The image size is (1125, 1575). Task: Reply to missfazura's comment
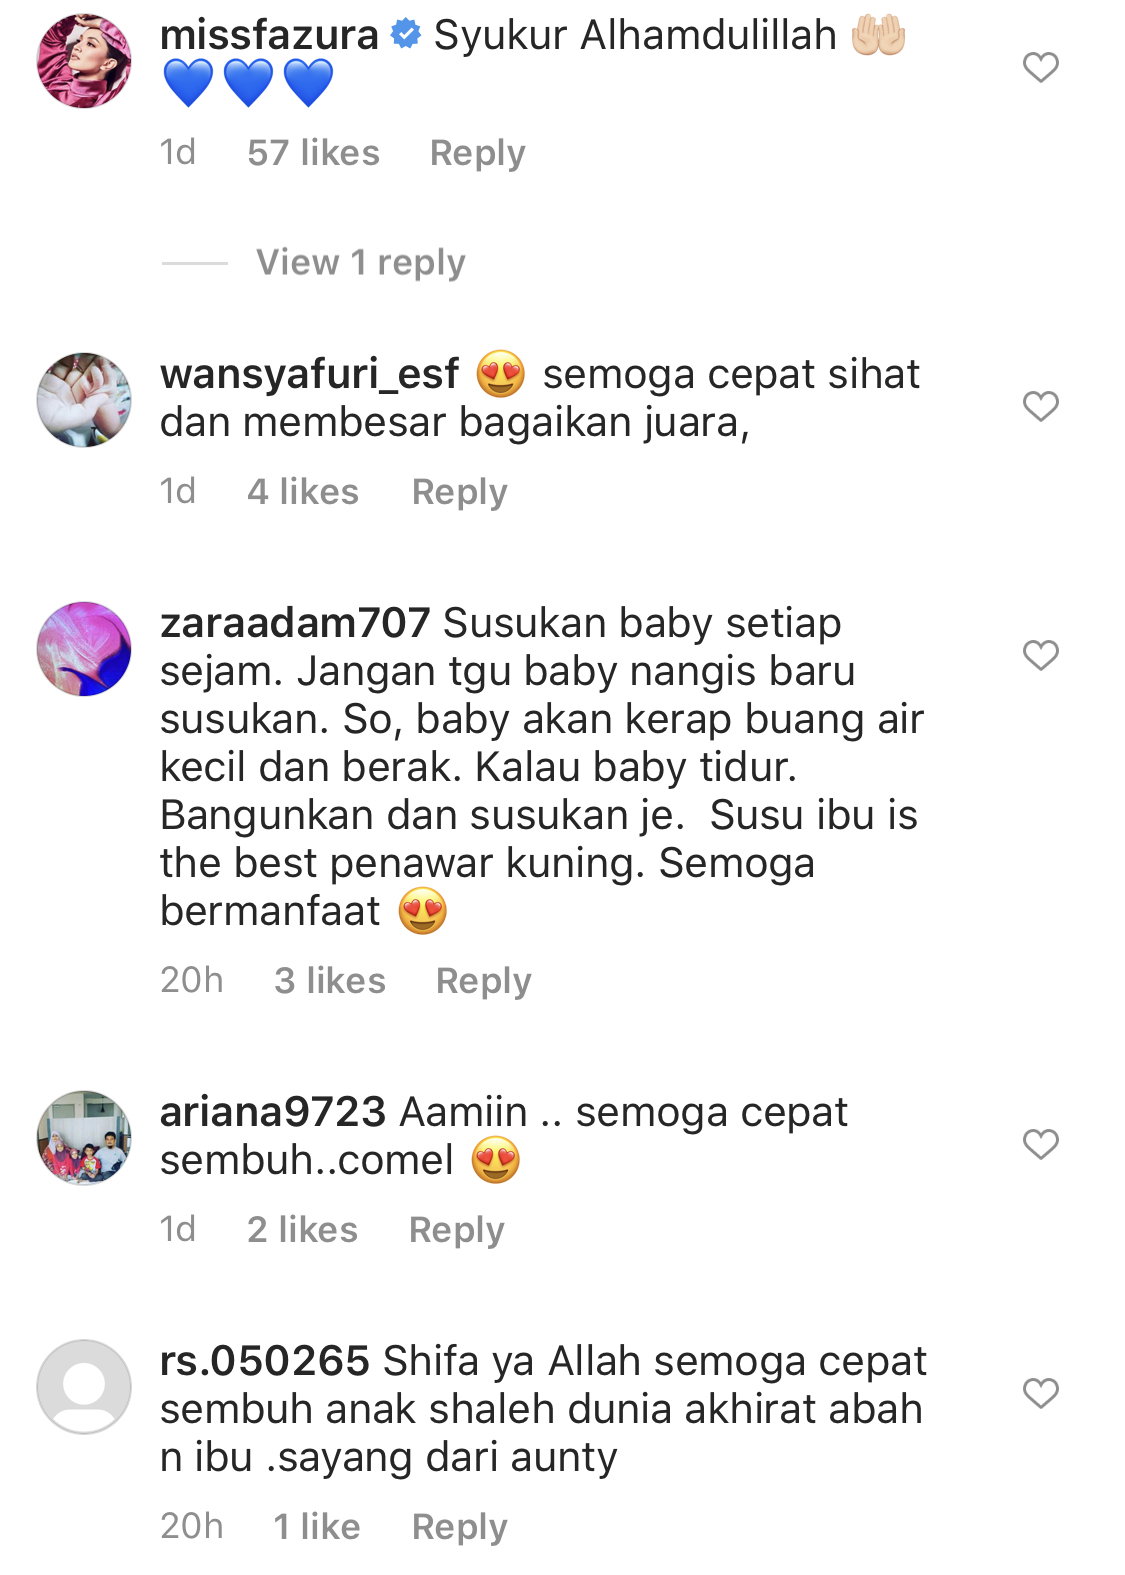477,153
